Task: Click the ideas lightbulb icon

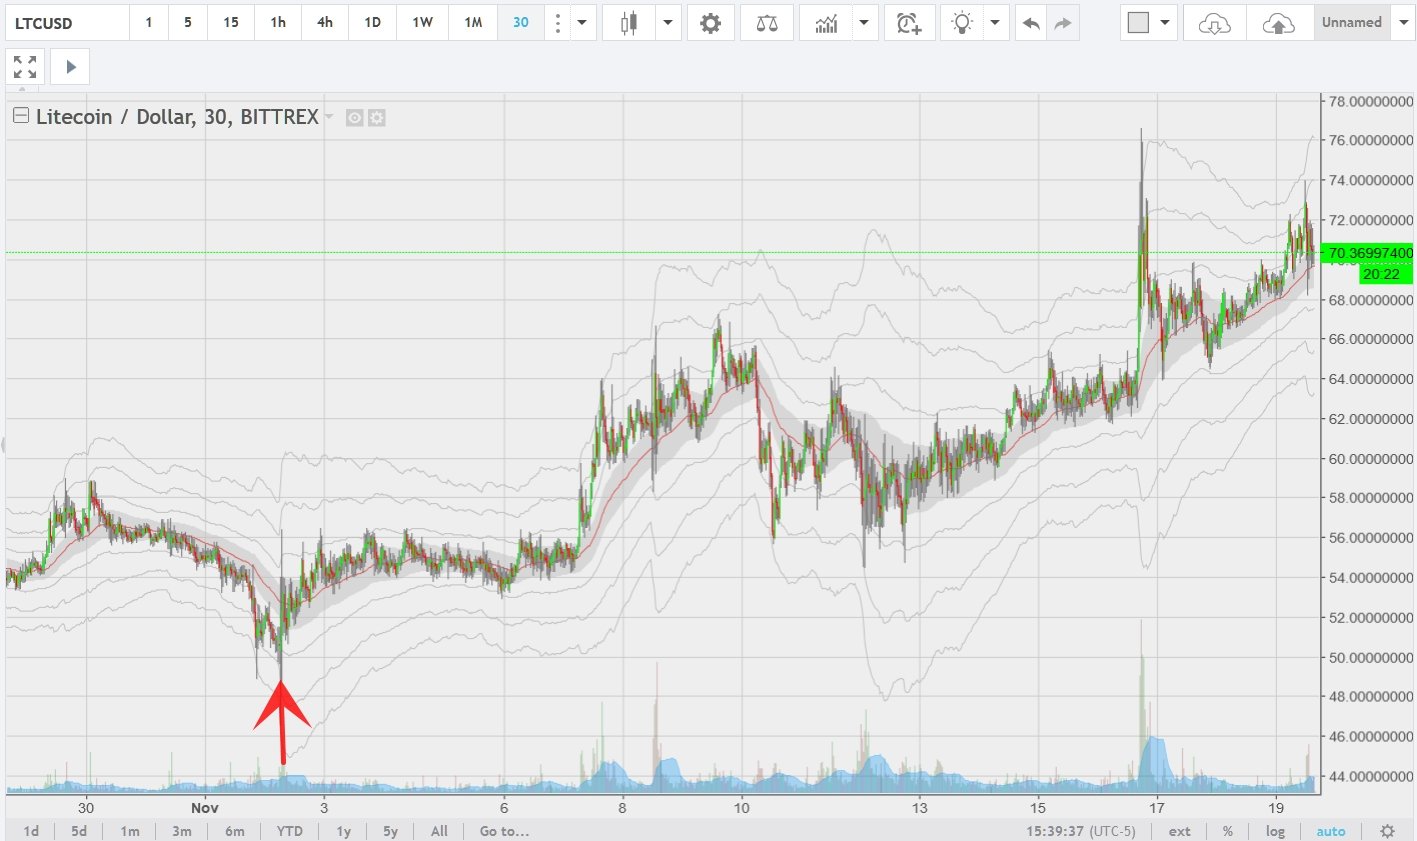Action: point(962,22)
